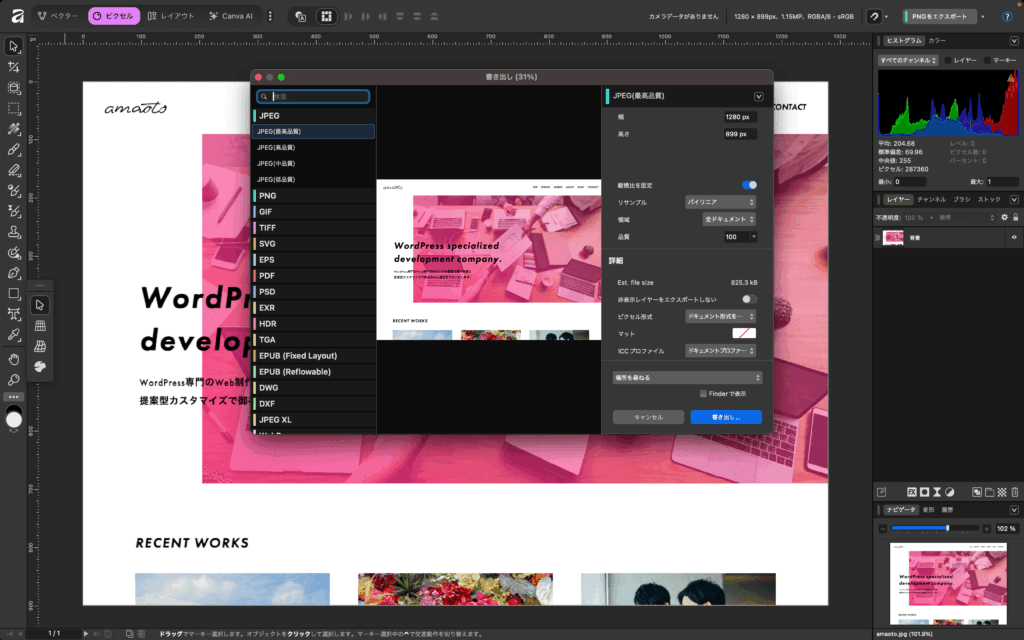Switch to the チャンネル tab
The image size is (1024, 640).
[931, 200]
